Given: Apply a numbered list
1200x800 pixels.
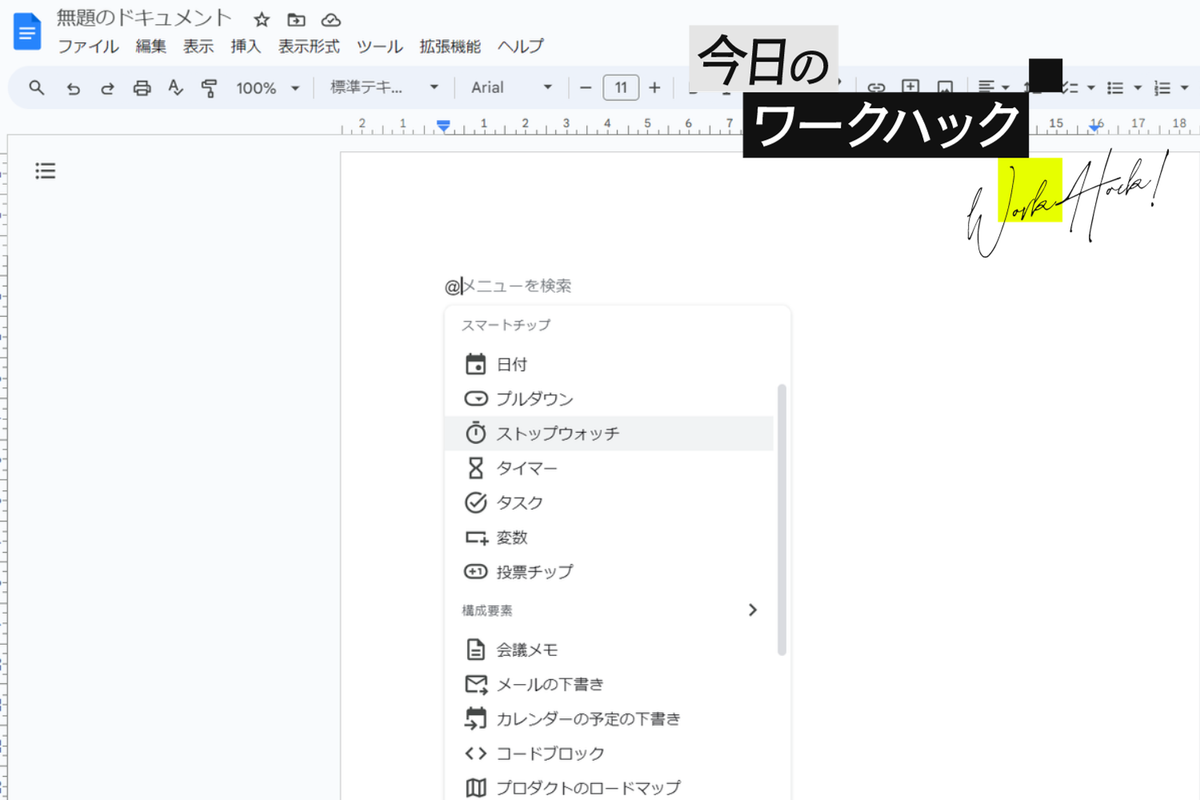Looking at the screenshot, I should (1163, 88).
